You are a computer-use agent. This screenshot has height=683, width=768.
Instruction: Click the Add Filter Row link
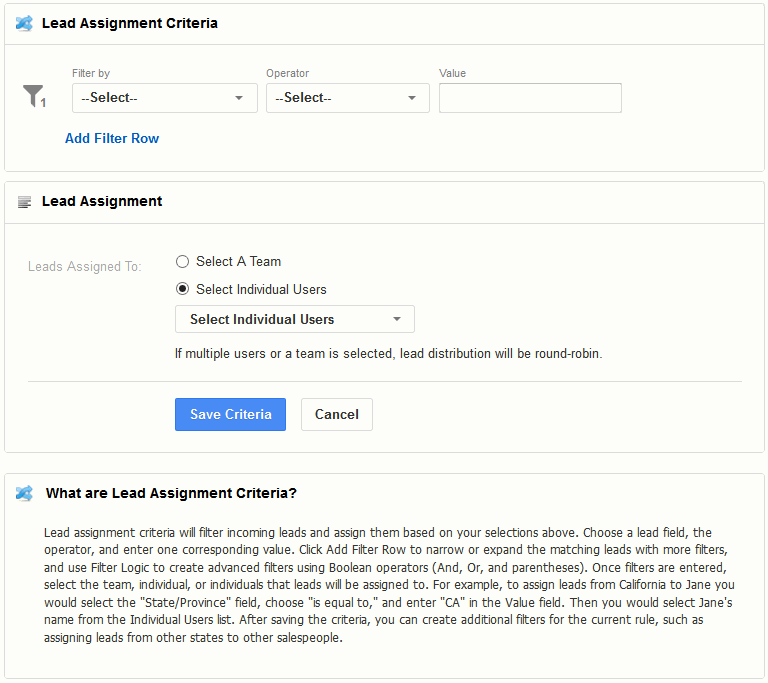pos(112,139)
